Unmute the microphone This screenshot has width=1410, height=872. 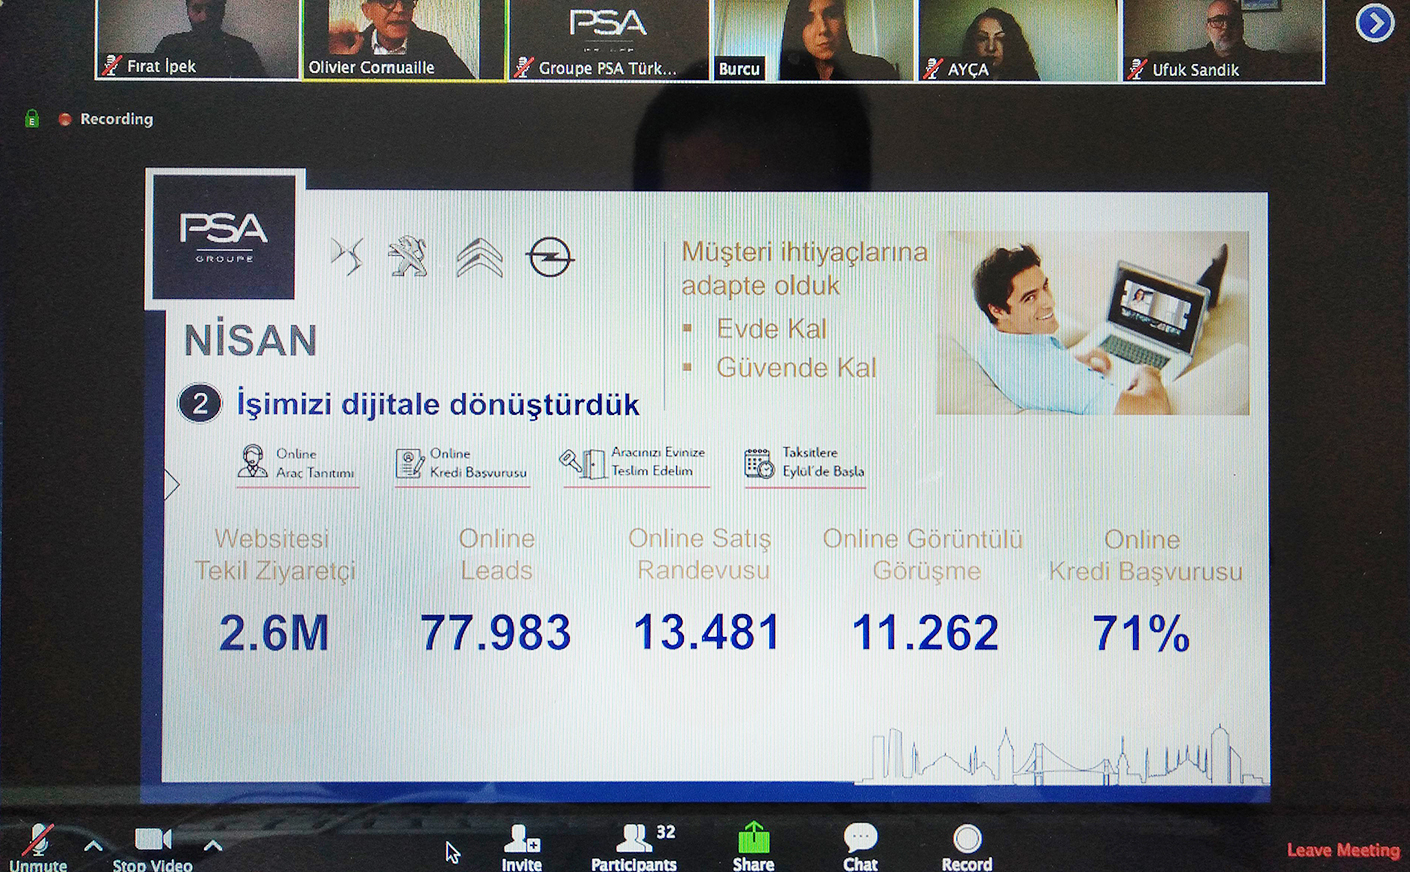click(x=38, y=843)
